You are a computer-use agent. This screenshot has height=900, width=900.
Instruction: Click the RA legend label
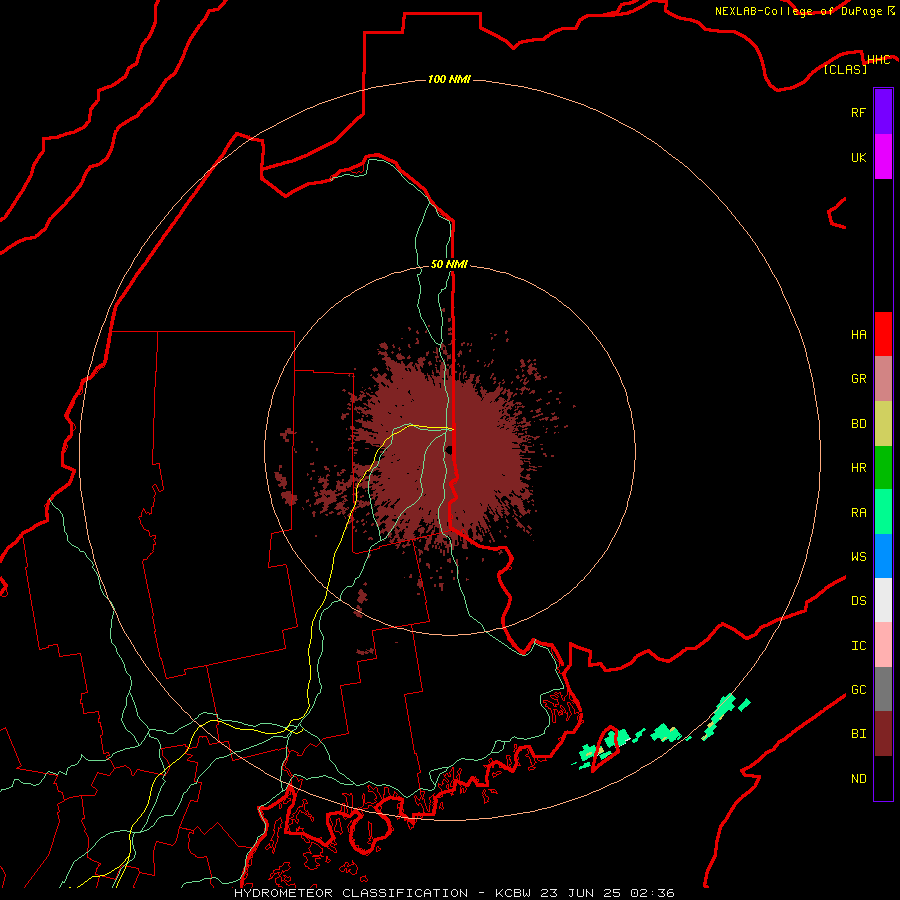pyautogui.click(x=858, y=513)
